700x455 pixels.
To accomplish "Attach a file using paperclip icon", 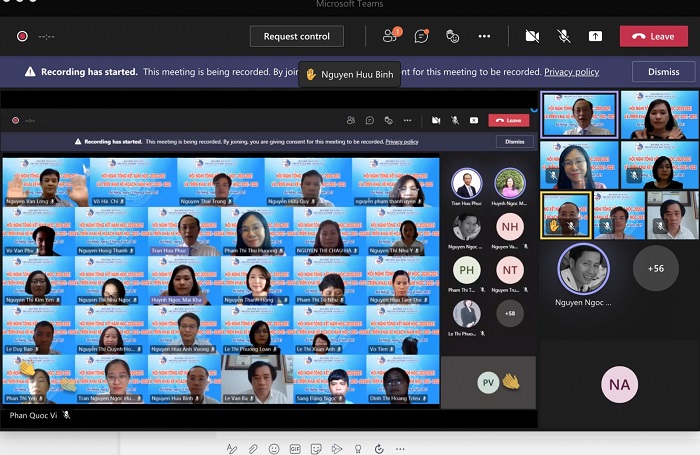I will 253,447.
